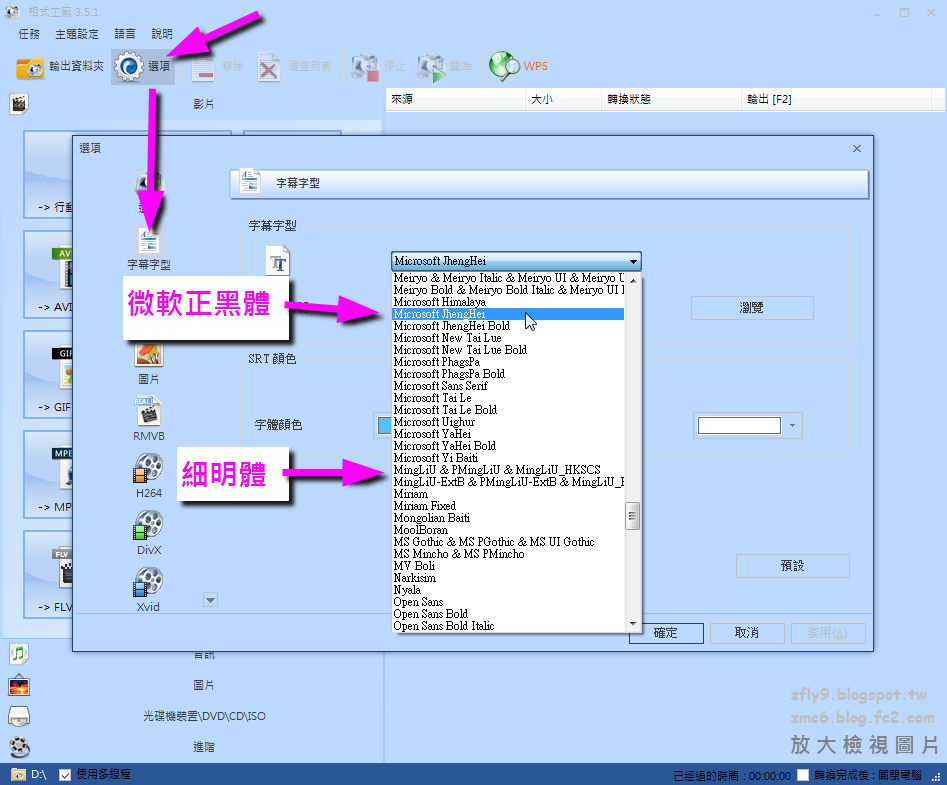
Task: Open the 輸出資料夾 output folder button
Action: 59,66
